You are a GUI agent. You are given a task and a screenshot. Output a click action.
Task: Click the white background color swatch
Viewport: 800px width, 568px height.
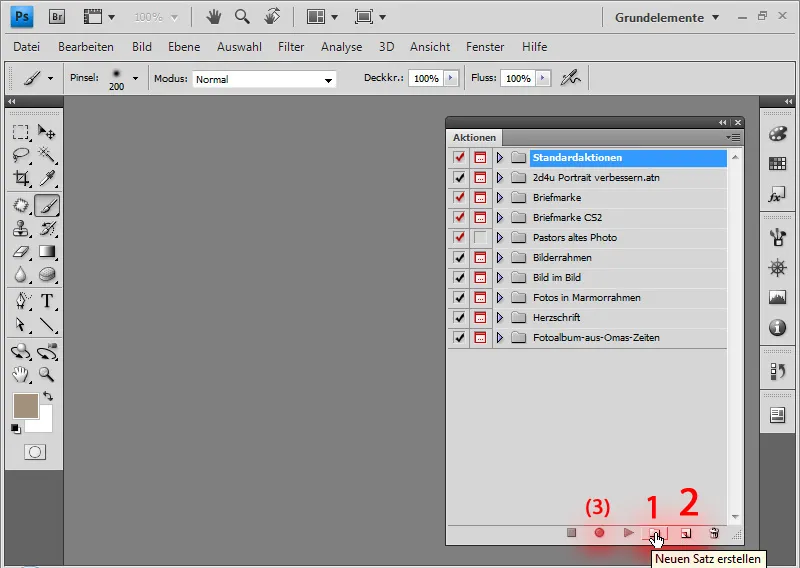(45, 423)
